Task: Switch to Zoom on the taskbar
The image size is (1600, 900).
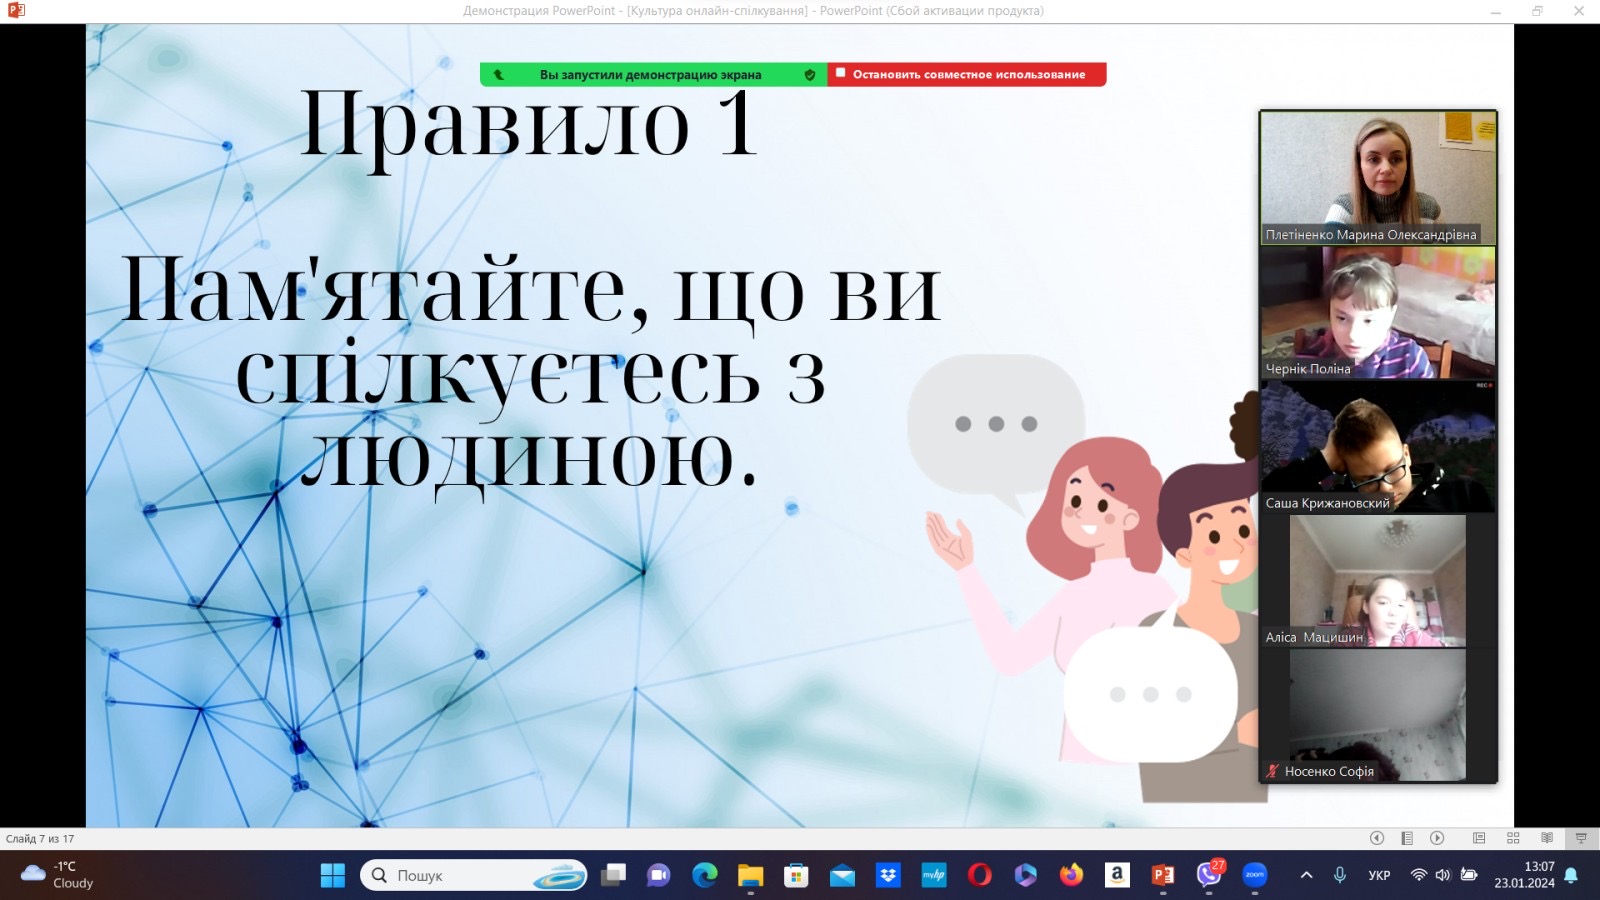Action: (1255, 875)
